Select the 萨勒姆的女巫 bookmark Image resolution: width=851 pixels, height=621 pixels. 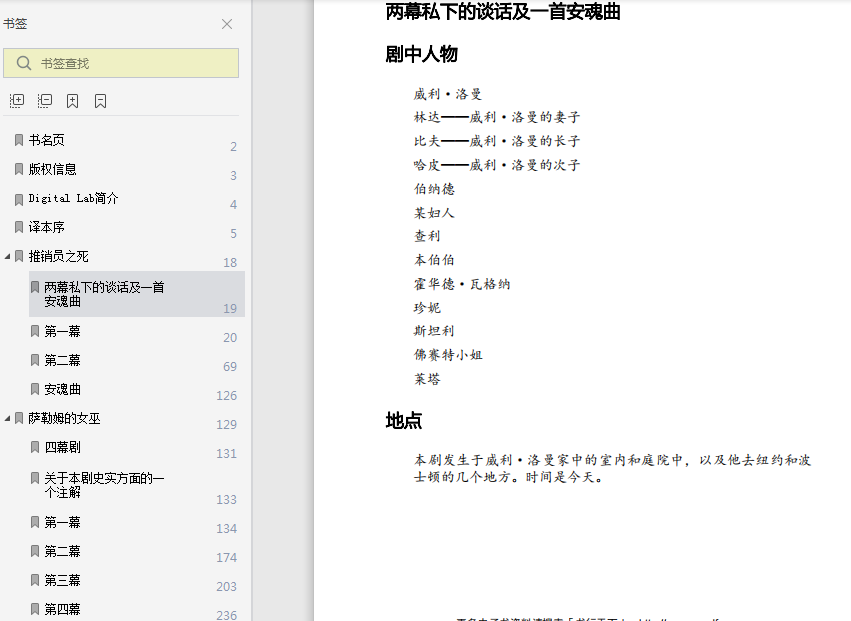[65, 419]
